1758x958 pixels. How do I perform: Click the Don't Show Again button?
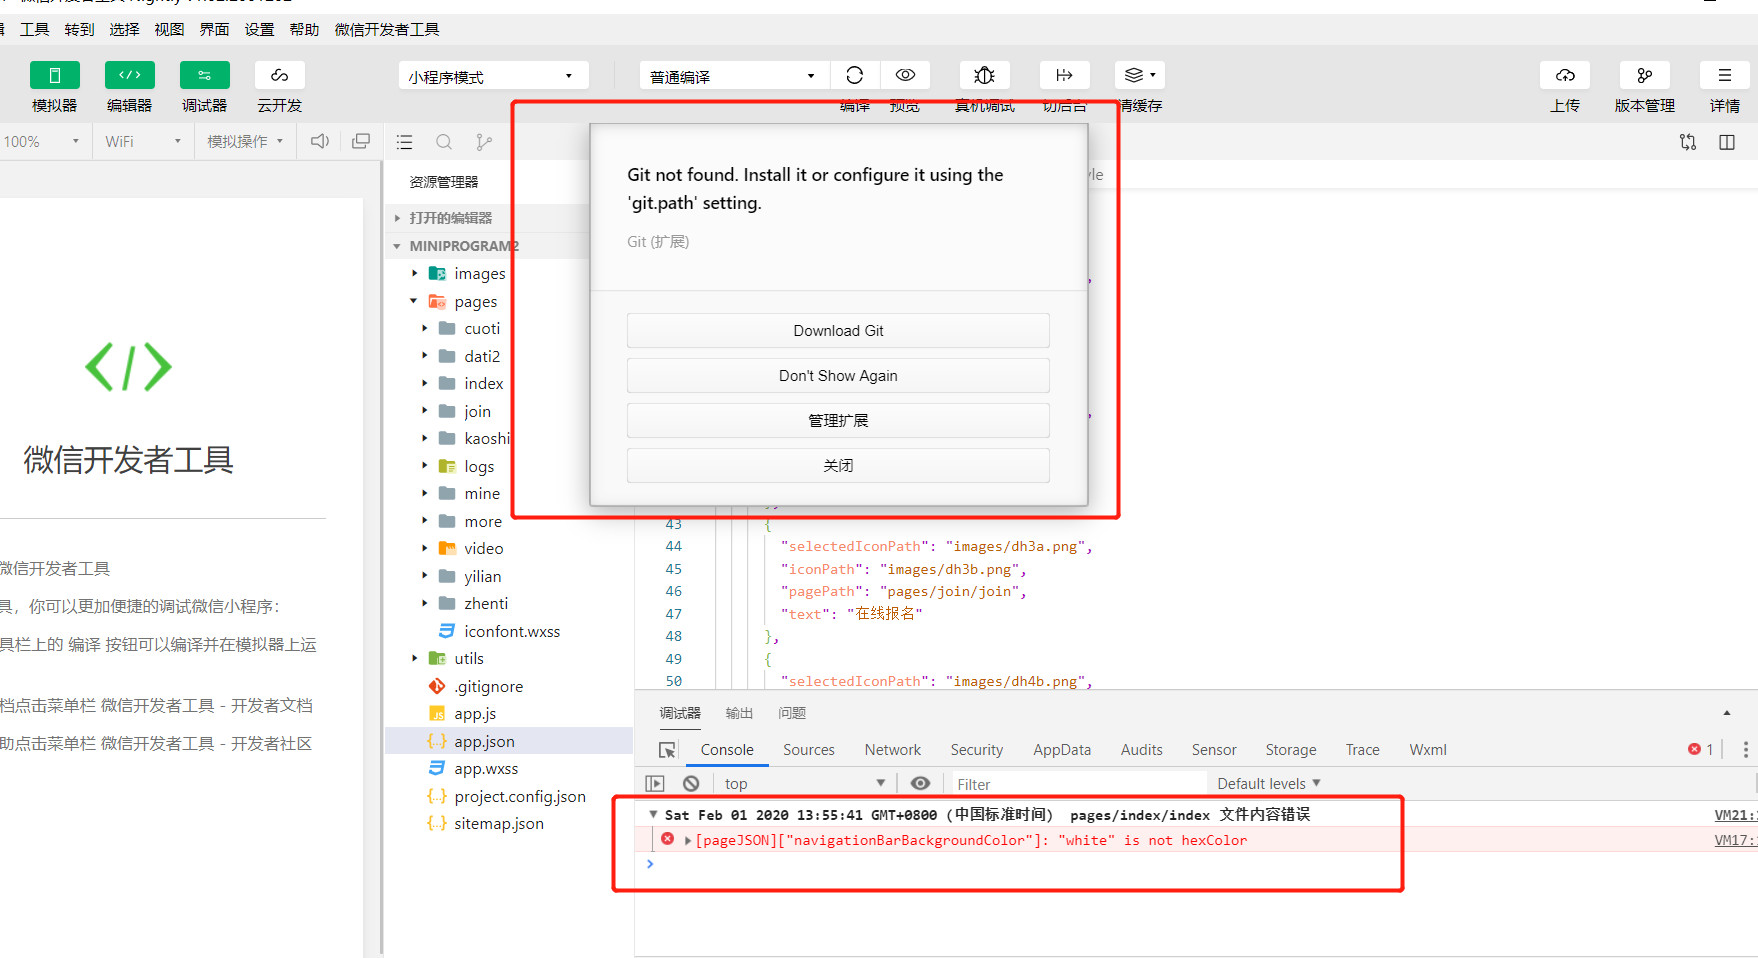[x=838, y=376]
